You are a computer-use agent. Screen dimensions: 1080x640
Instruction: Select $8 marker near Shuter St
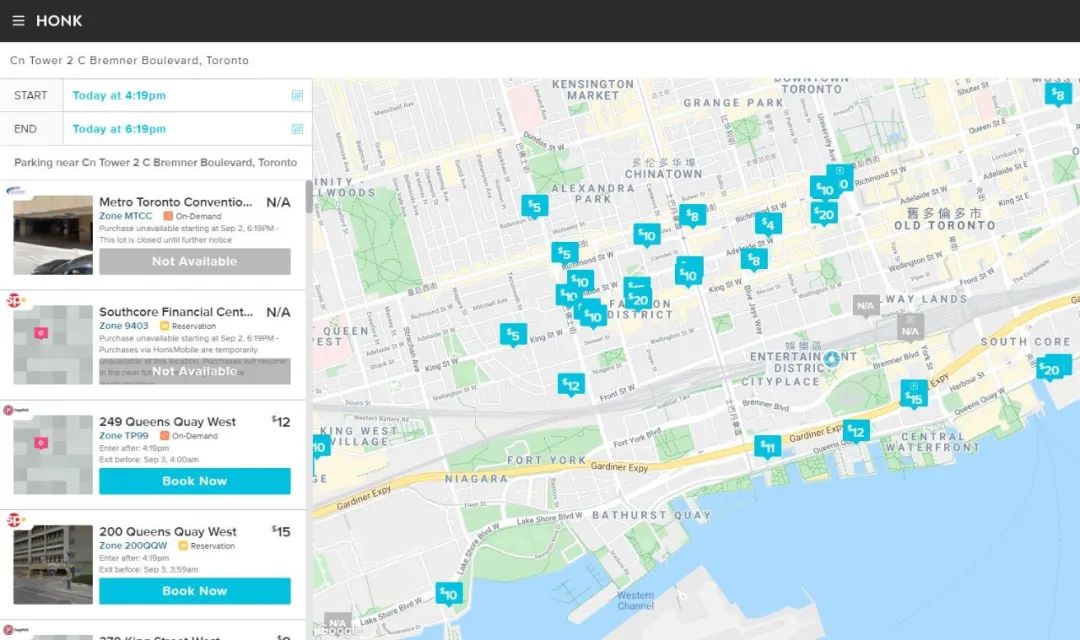pyautogui.click(x=1058, y=94)
